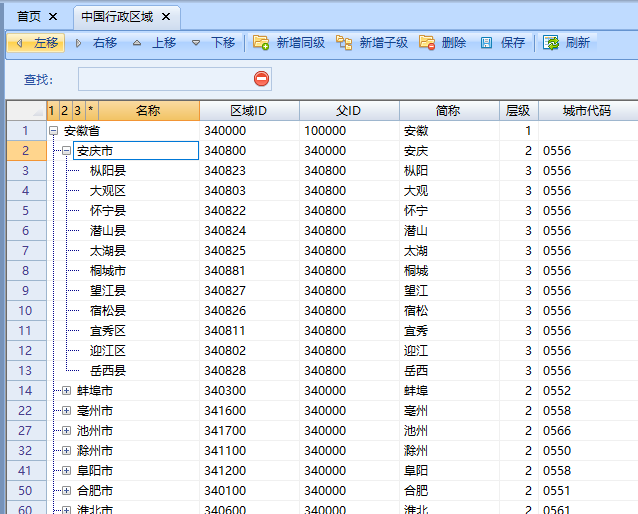The image size is (638, 514).
Task: Click the 0552 city code cell
Action: tap(588, 391)
